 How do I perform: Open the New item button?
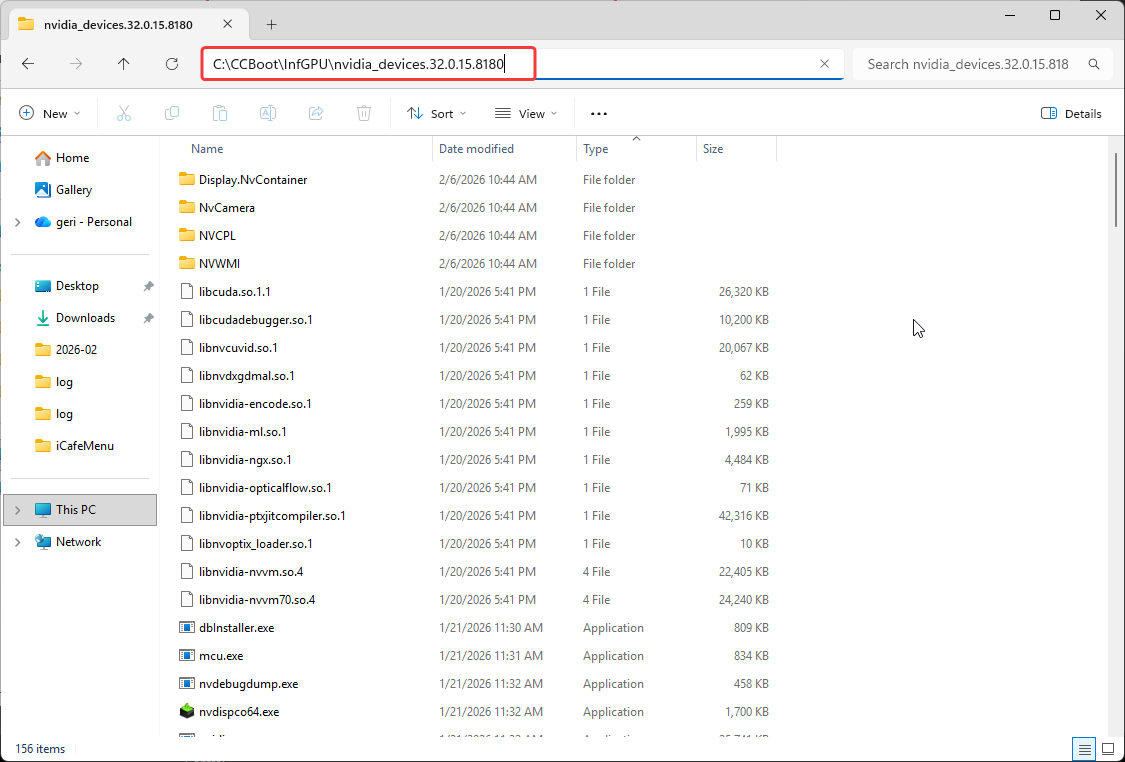click(50, 114)
